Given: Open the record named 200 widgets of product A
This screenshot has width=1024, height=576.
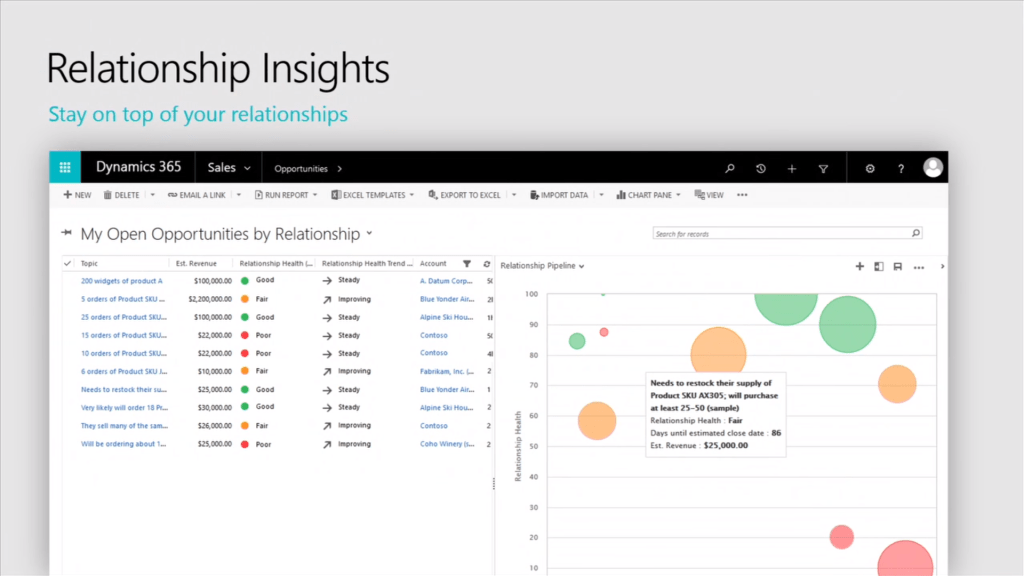Looking at the screenshot, I should tap(122, 280).
